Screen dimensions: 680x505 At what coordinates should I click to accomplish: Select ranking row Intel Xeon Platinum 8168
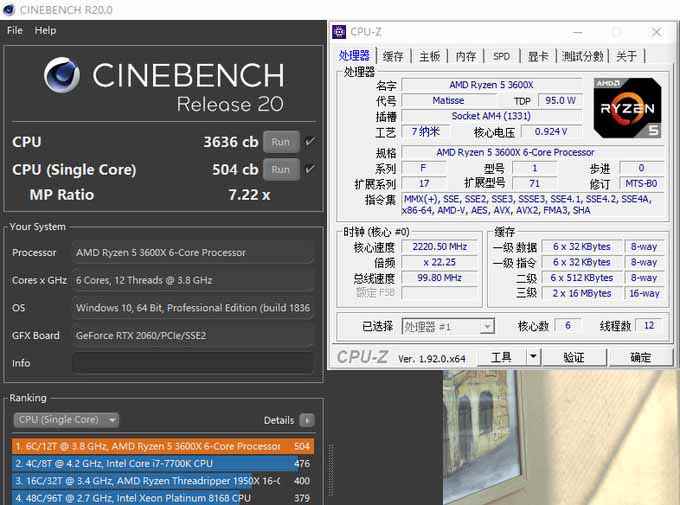(x=163, y=498)
